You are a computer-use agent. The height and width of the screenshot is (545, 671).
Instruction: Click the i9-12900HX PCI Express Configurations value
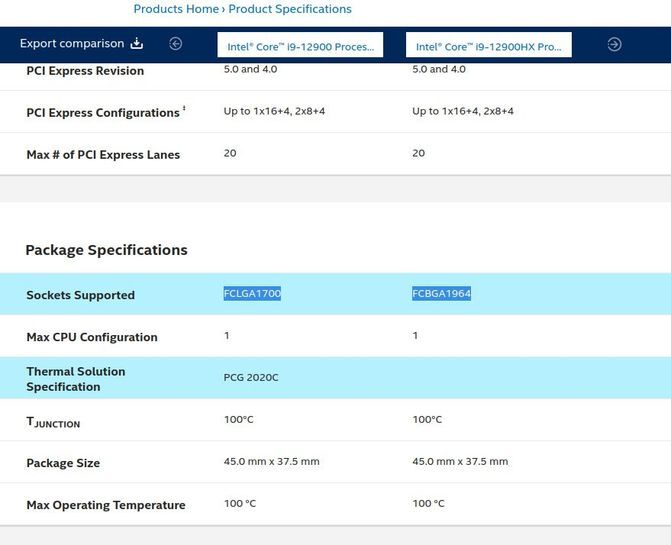click(463, 111)
